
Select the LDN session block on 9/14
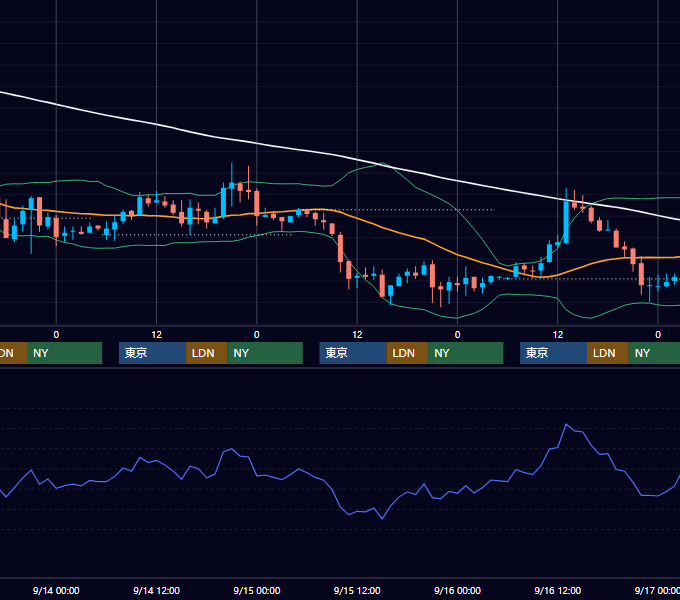click(x=206, y=353)
